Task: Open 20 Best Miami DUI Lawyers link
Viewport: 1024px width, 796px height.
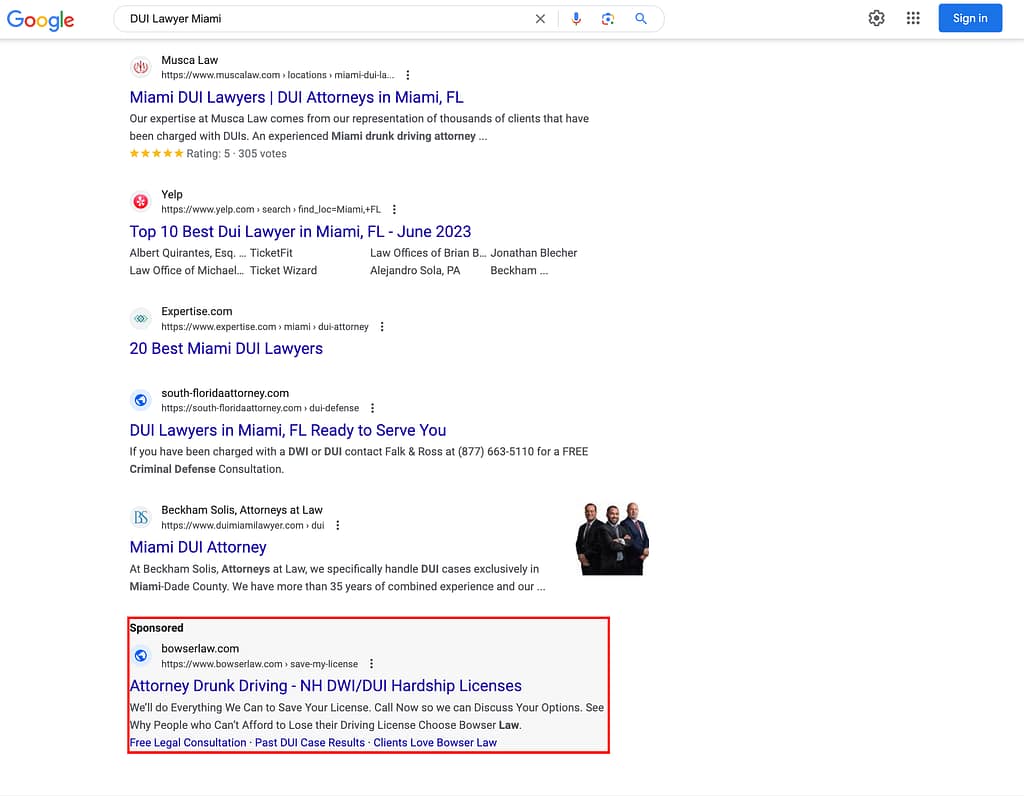Action: point(226,349)
